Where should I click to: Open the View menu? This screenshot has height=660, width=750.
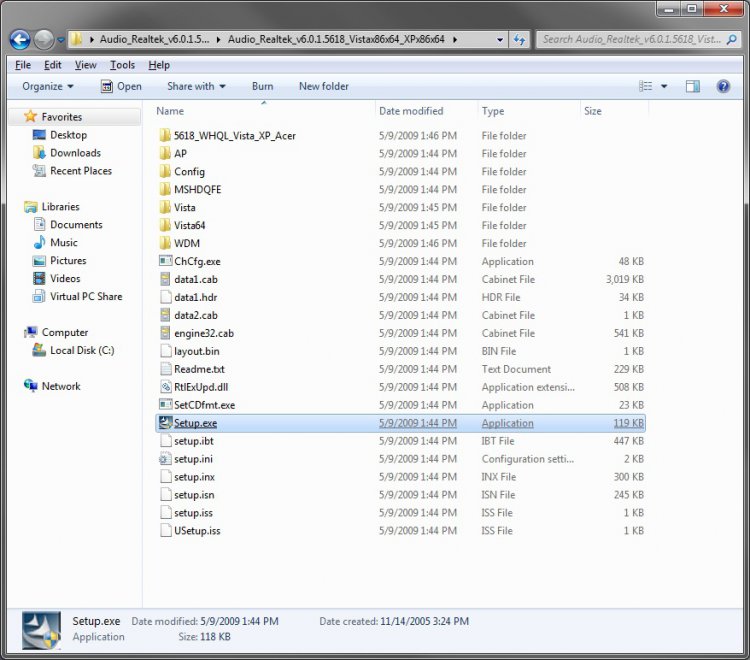coord(86,65)
